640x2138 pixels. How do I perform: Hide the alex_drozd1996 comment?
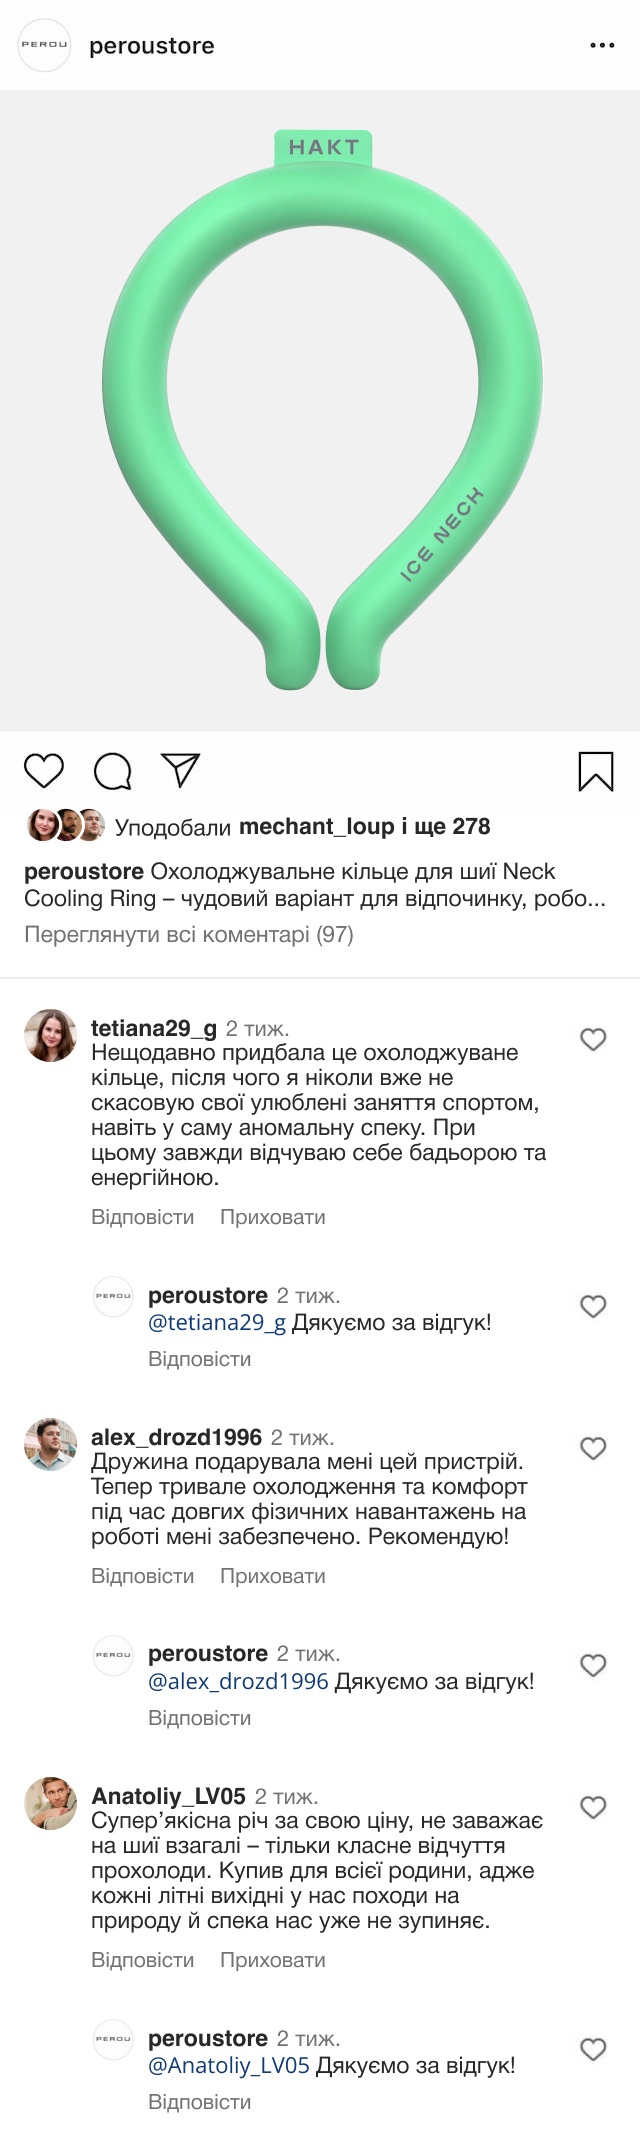point(272,1576)
